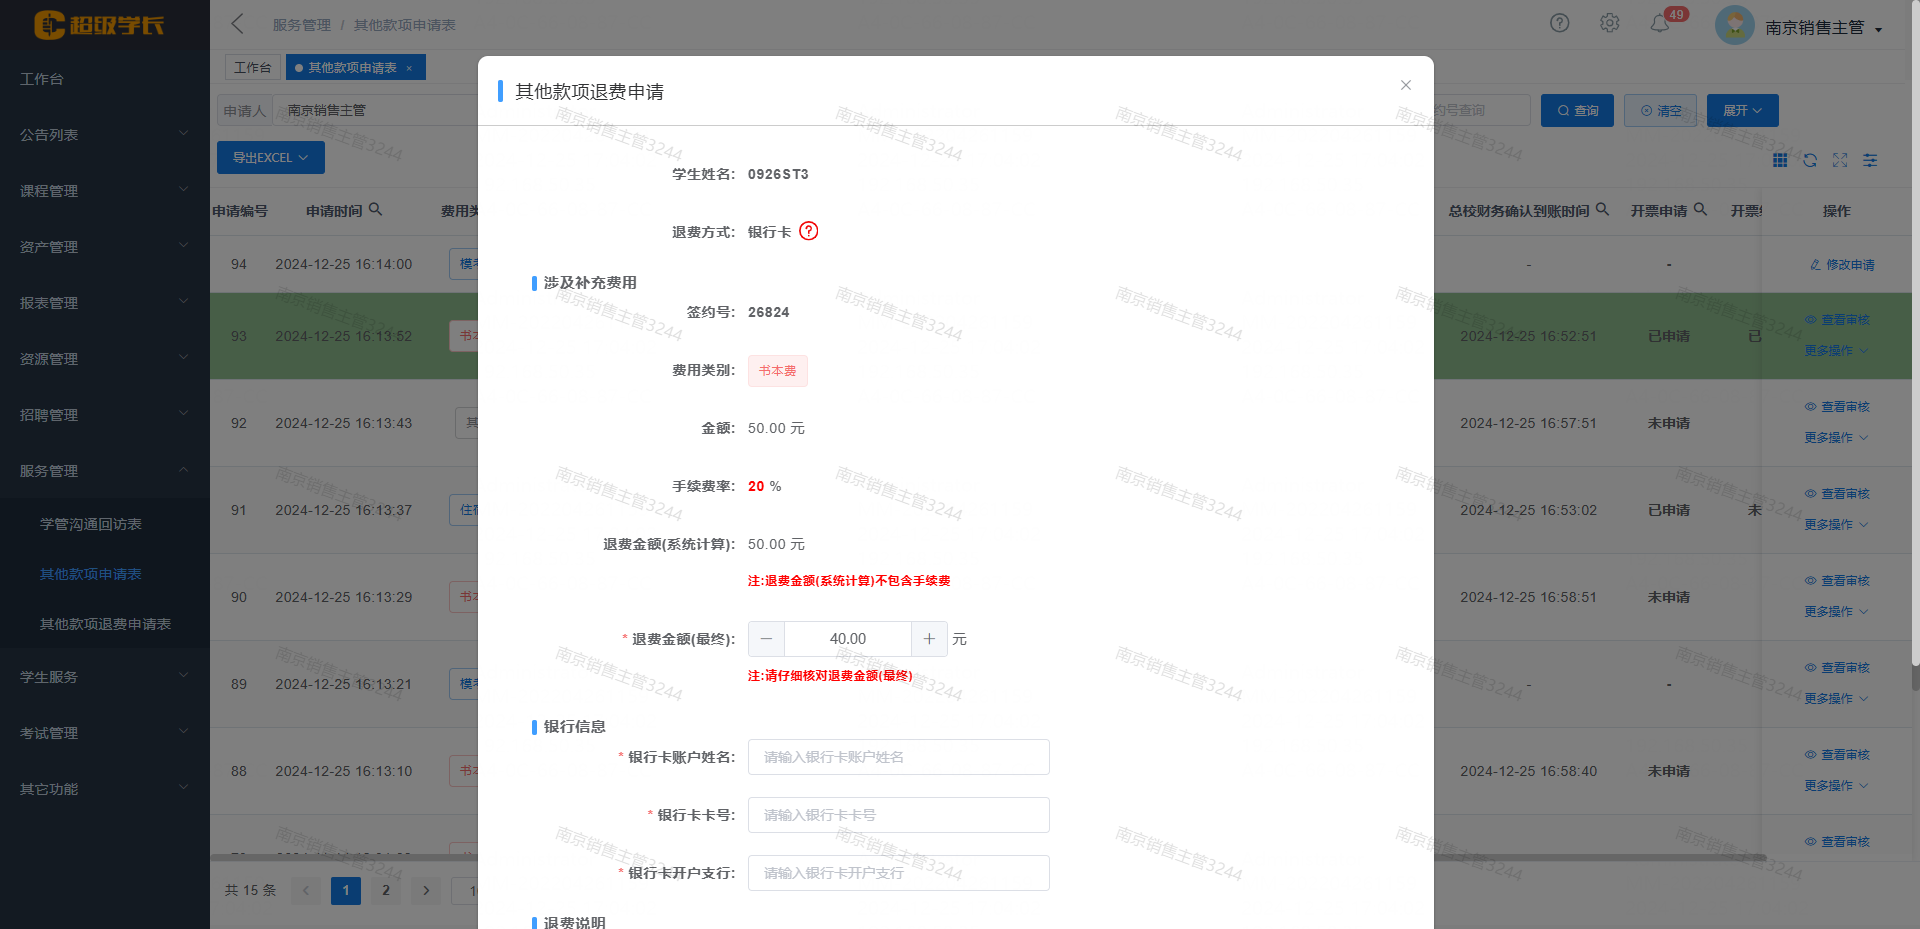Click the table refresh icon
The width and height of the screenshot is (1920, 929).
(1810, 160)
